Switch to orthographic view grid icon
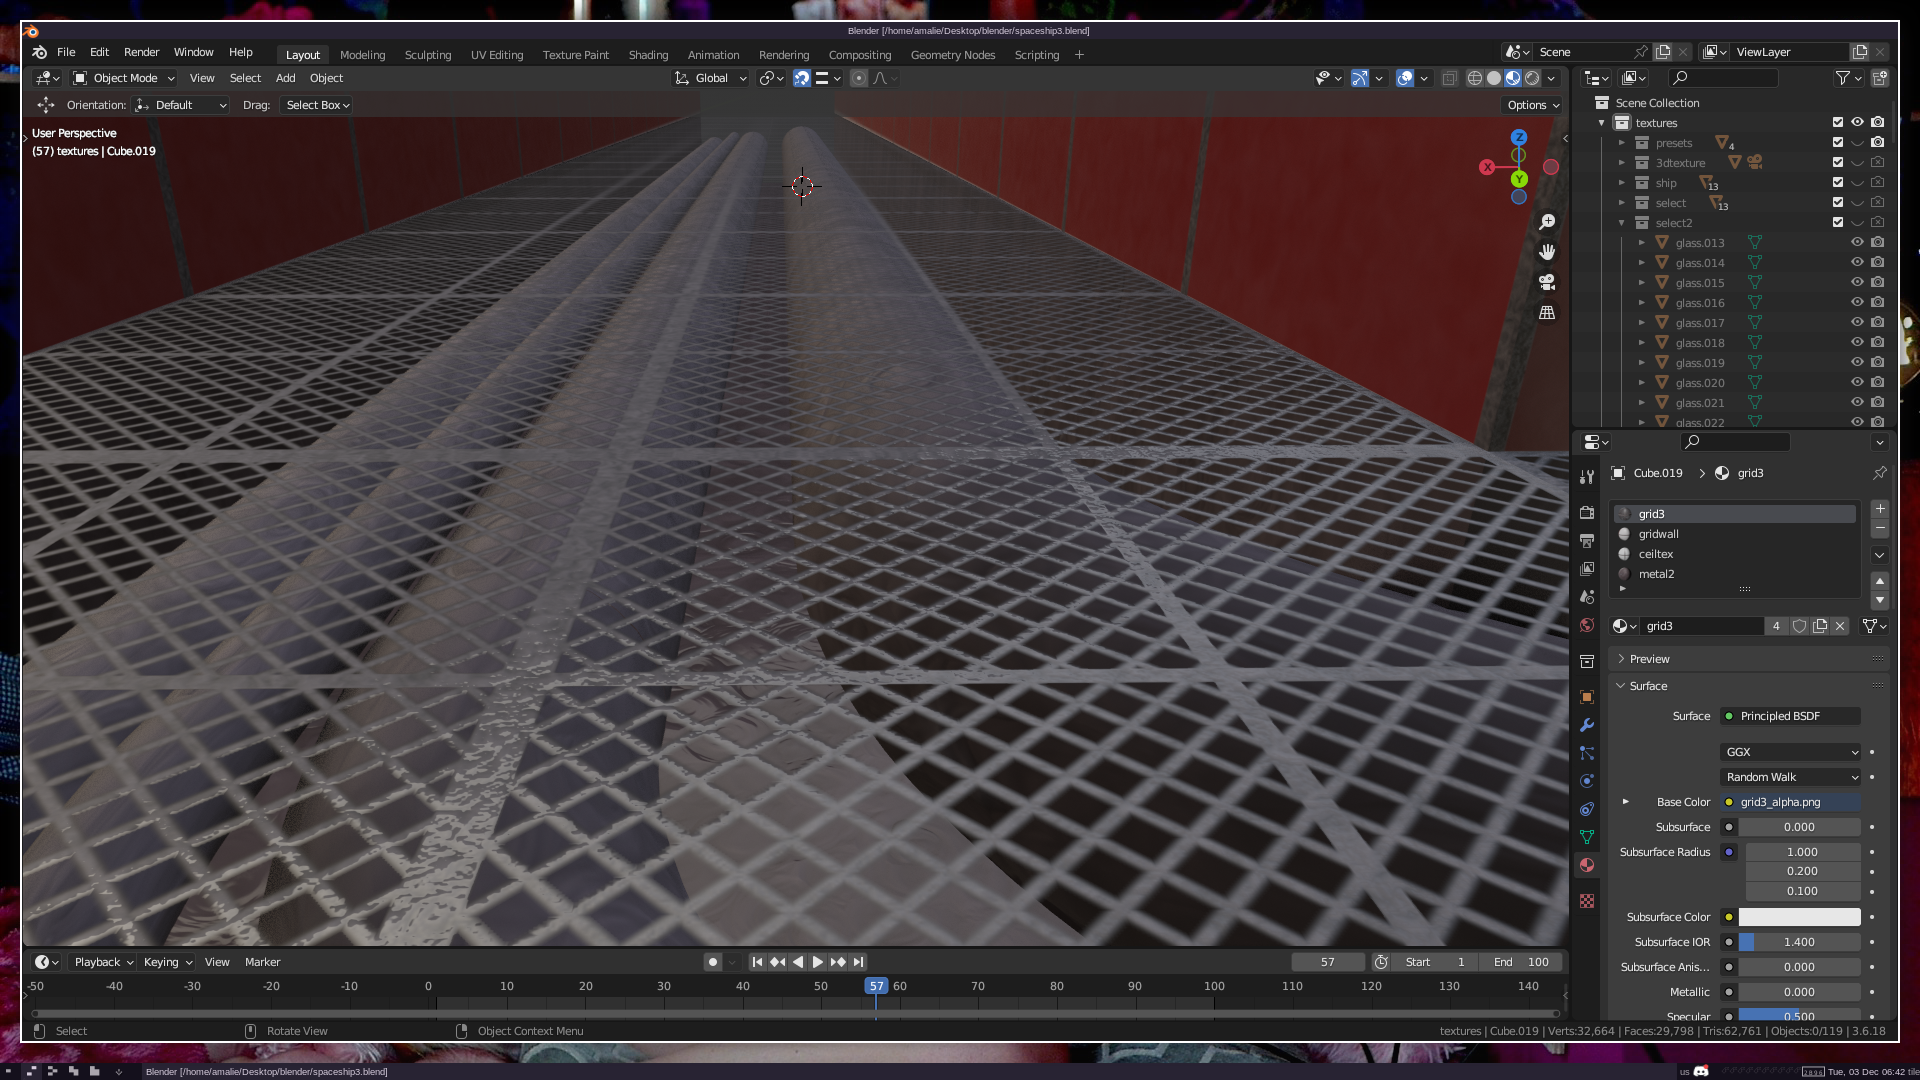The height and width of the screenshot is (1080, 1920). (1547, 313)
